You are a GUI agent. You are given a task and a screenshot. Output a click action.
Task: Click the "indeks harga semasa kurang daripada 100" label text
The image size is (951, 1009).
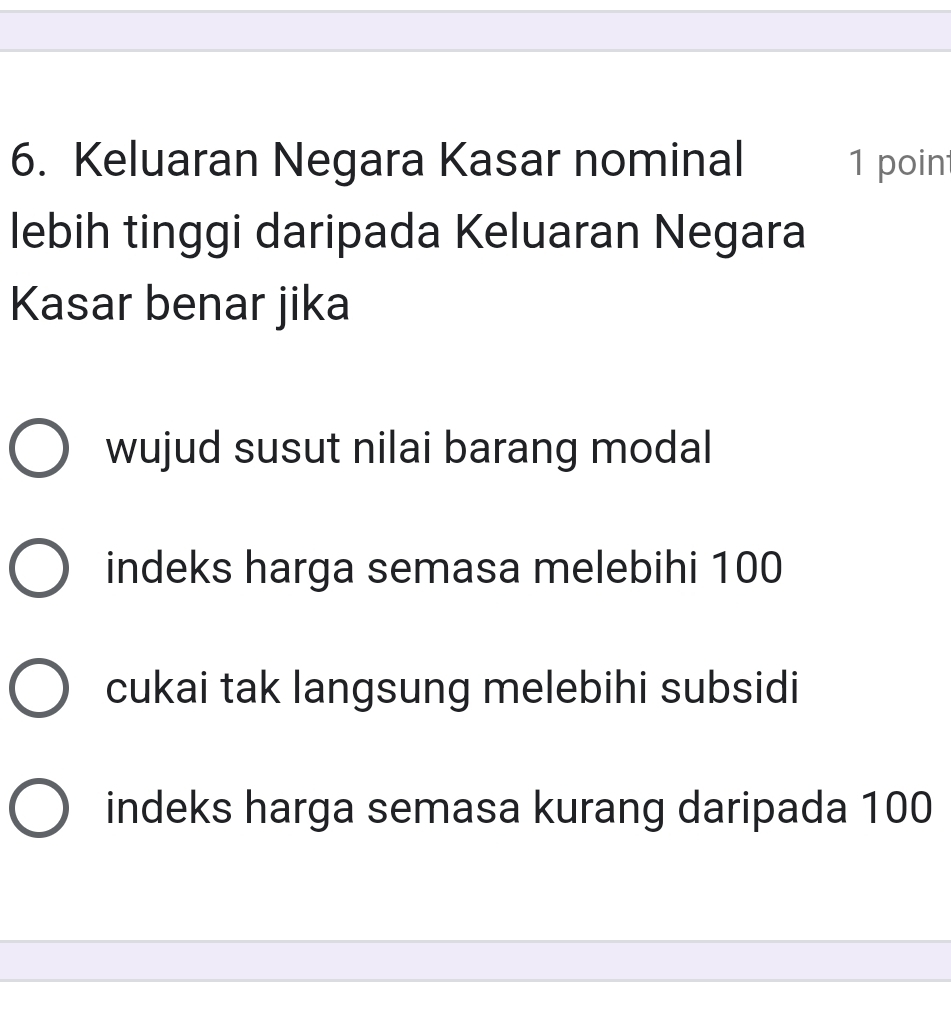[519, 807]
